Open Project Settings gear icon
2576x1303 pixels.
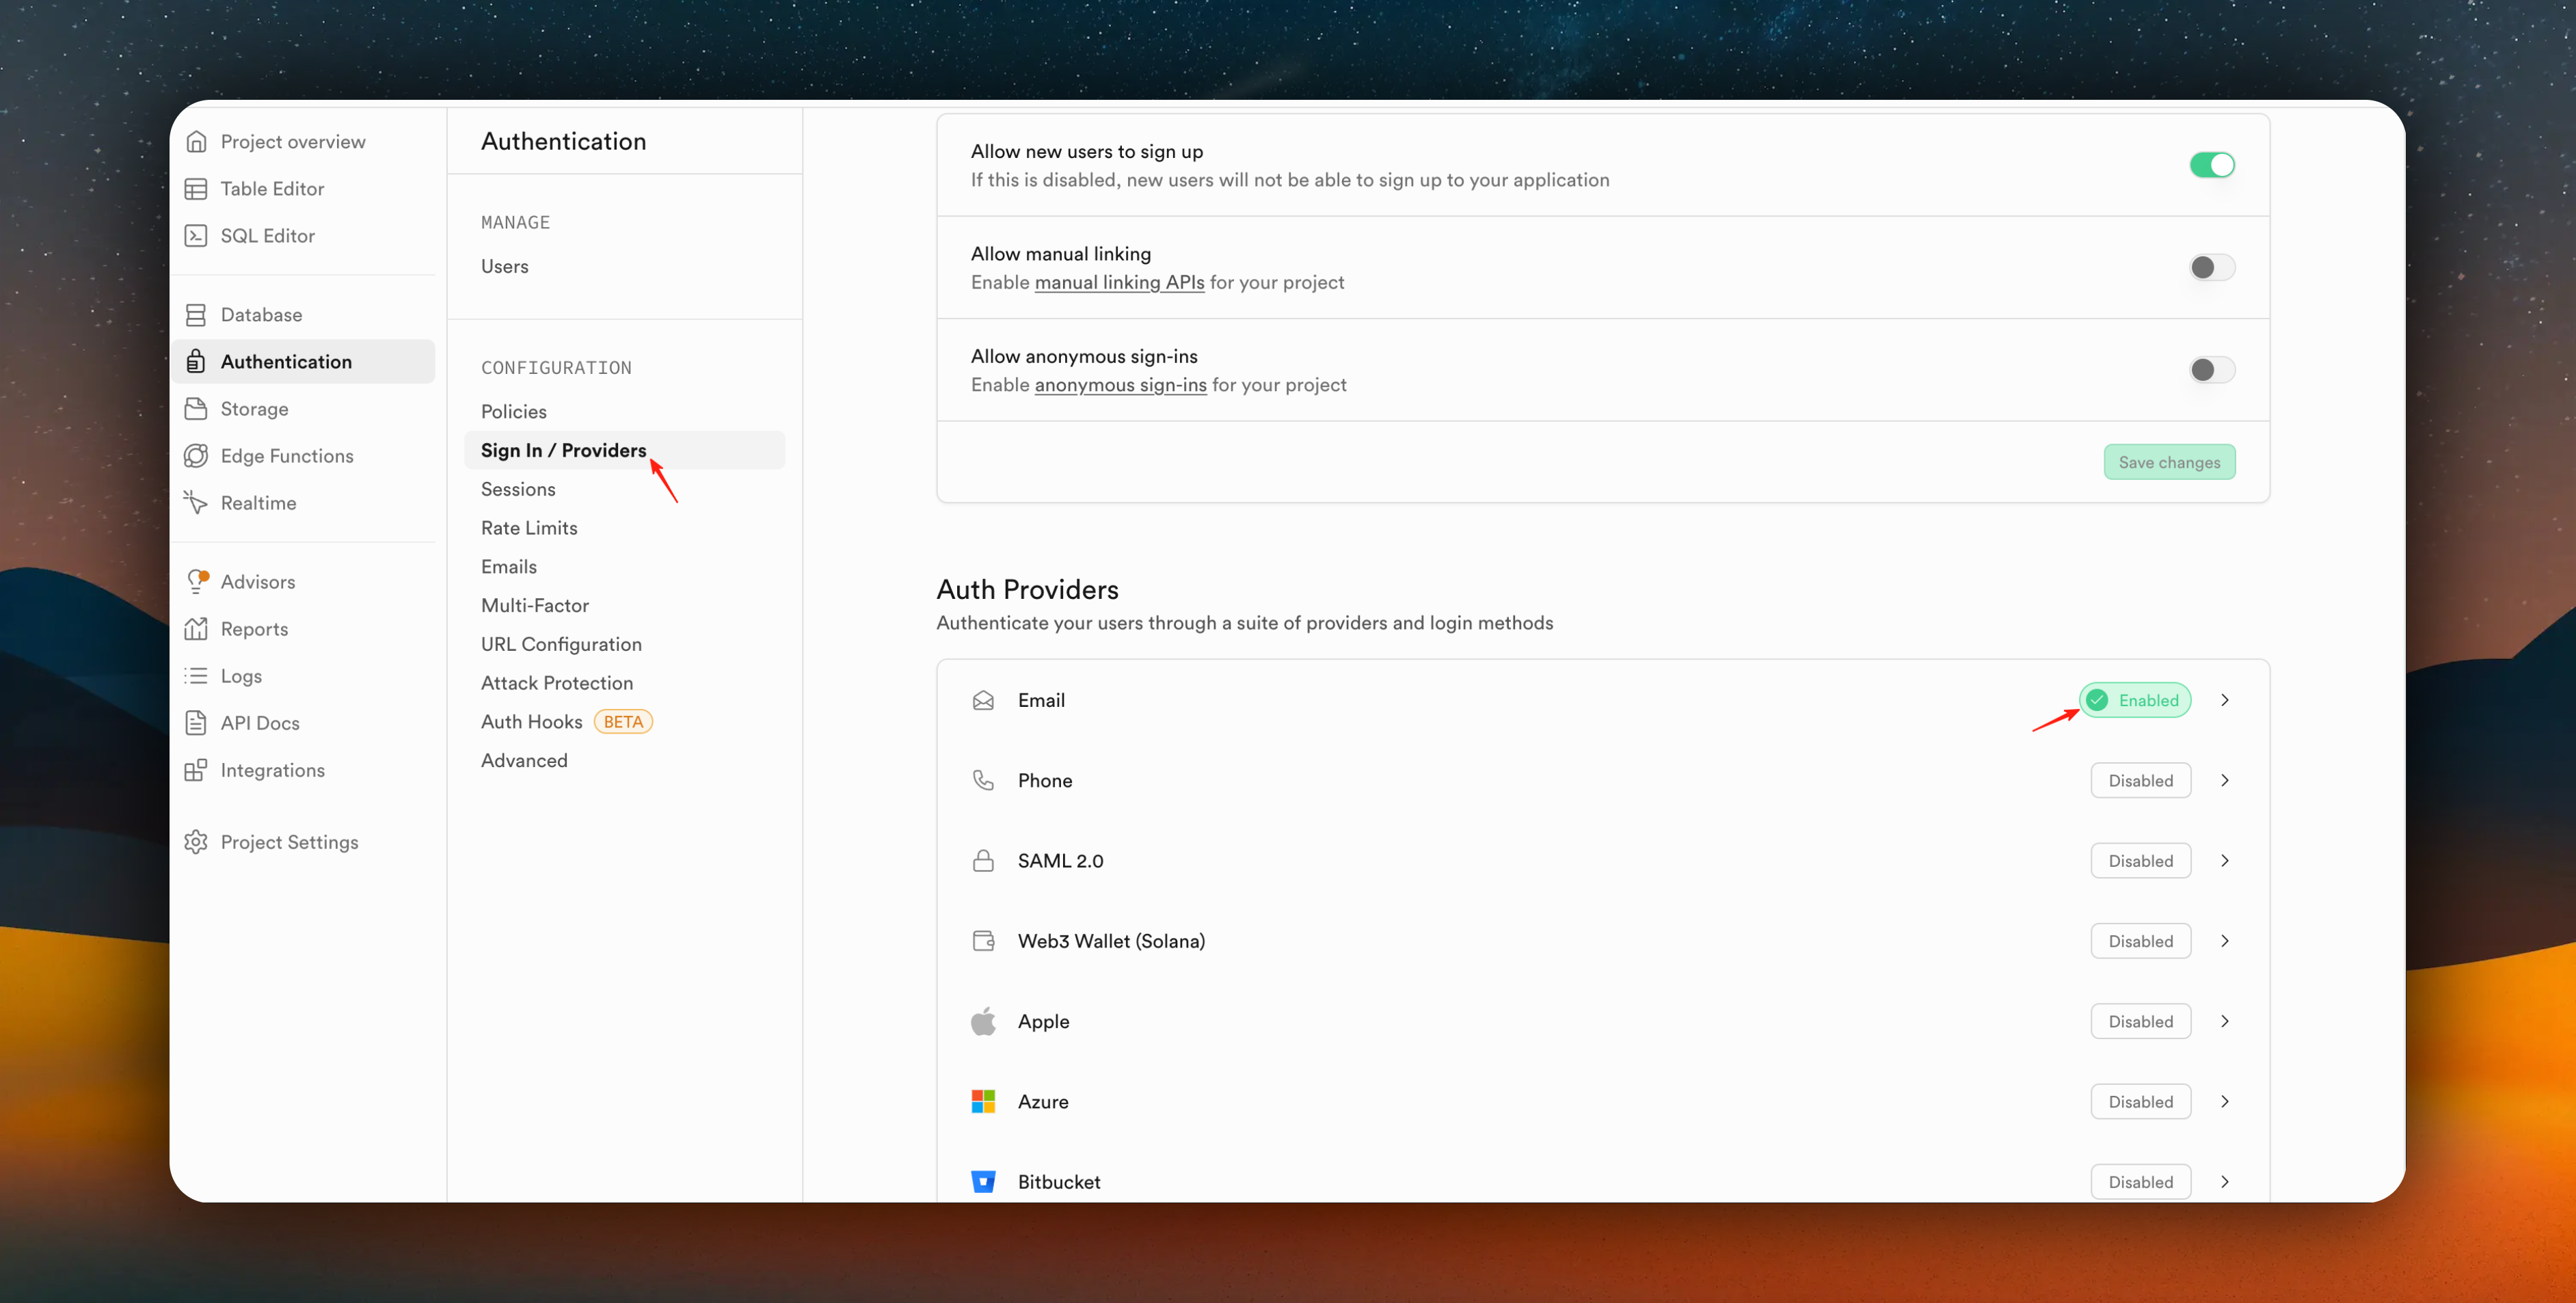[196, 842]
